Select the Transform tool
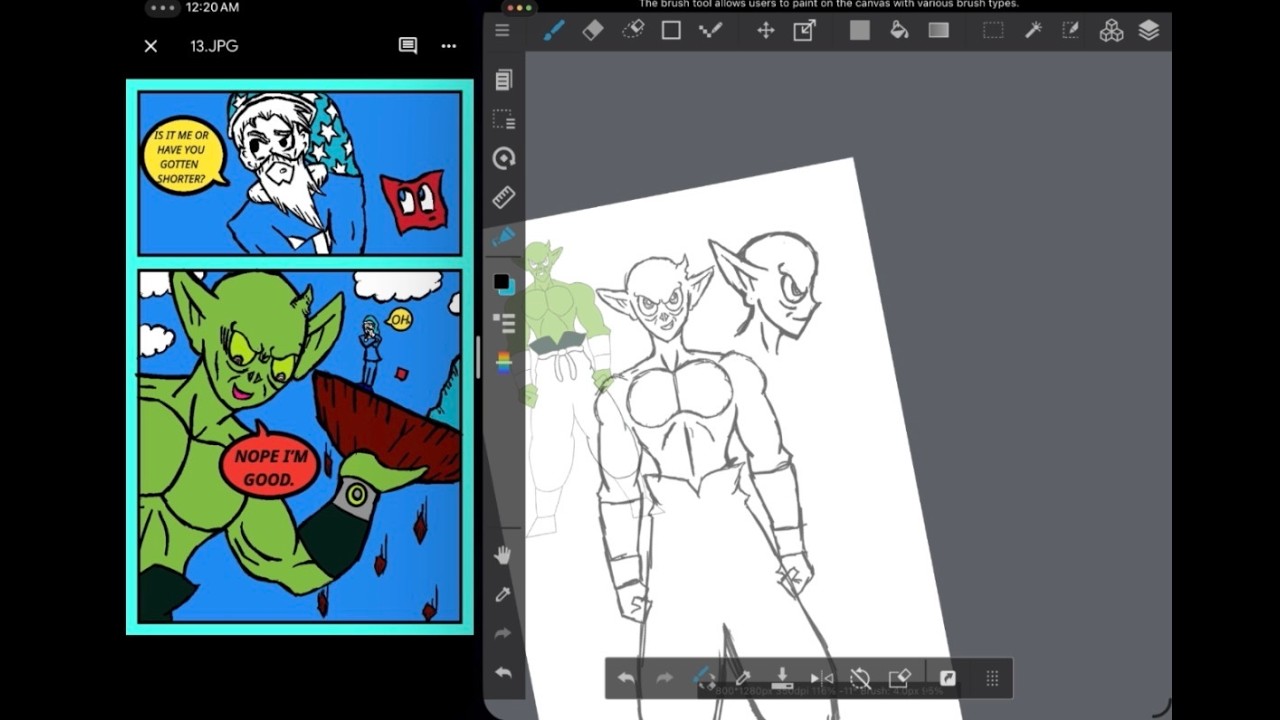Screen dimensions: 1280x720 pos(805,30)
